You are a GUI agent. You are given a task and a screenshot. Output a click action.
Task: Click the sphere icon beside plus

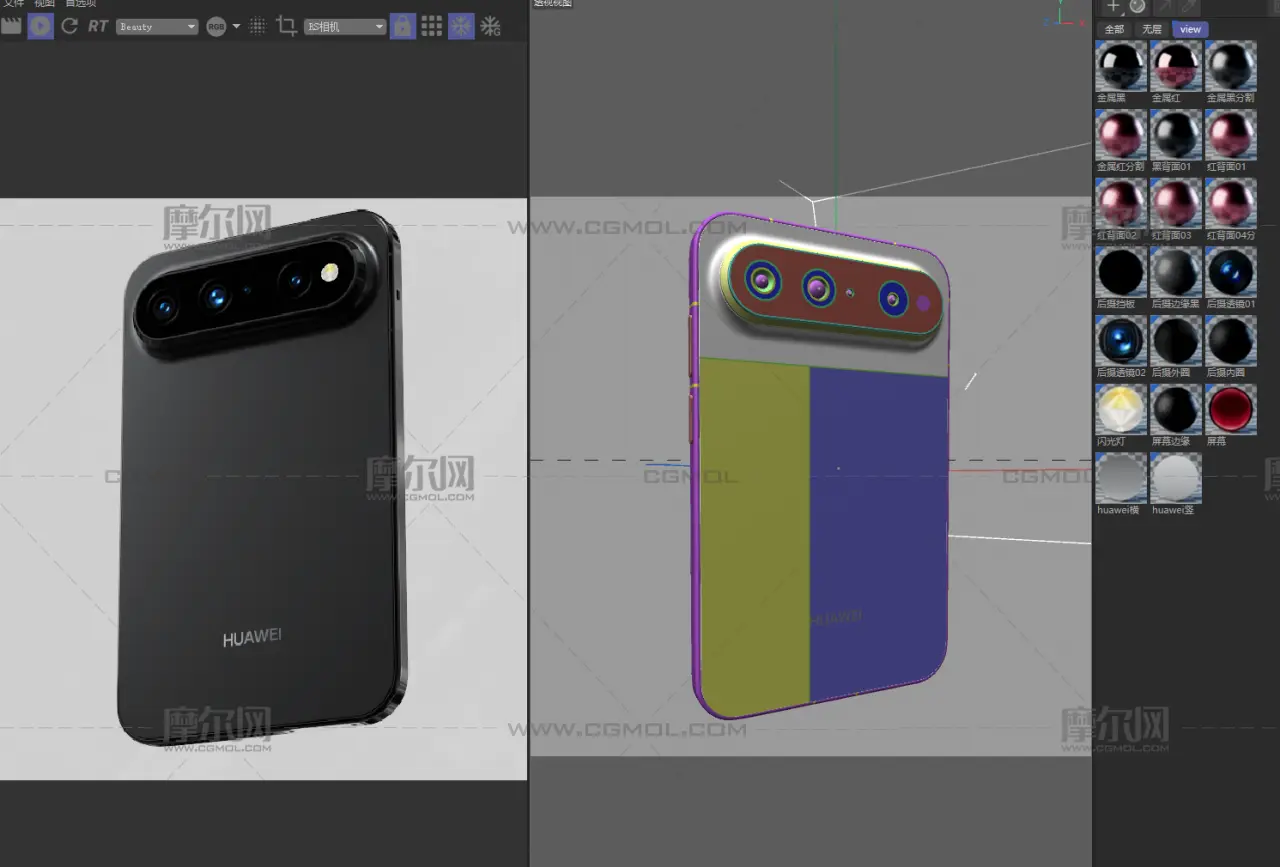(x=1138, y=6)
